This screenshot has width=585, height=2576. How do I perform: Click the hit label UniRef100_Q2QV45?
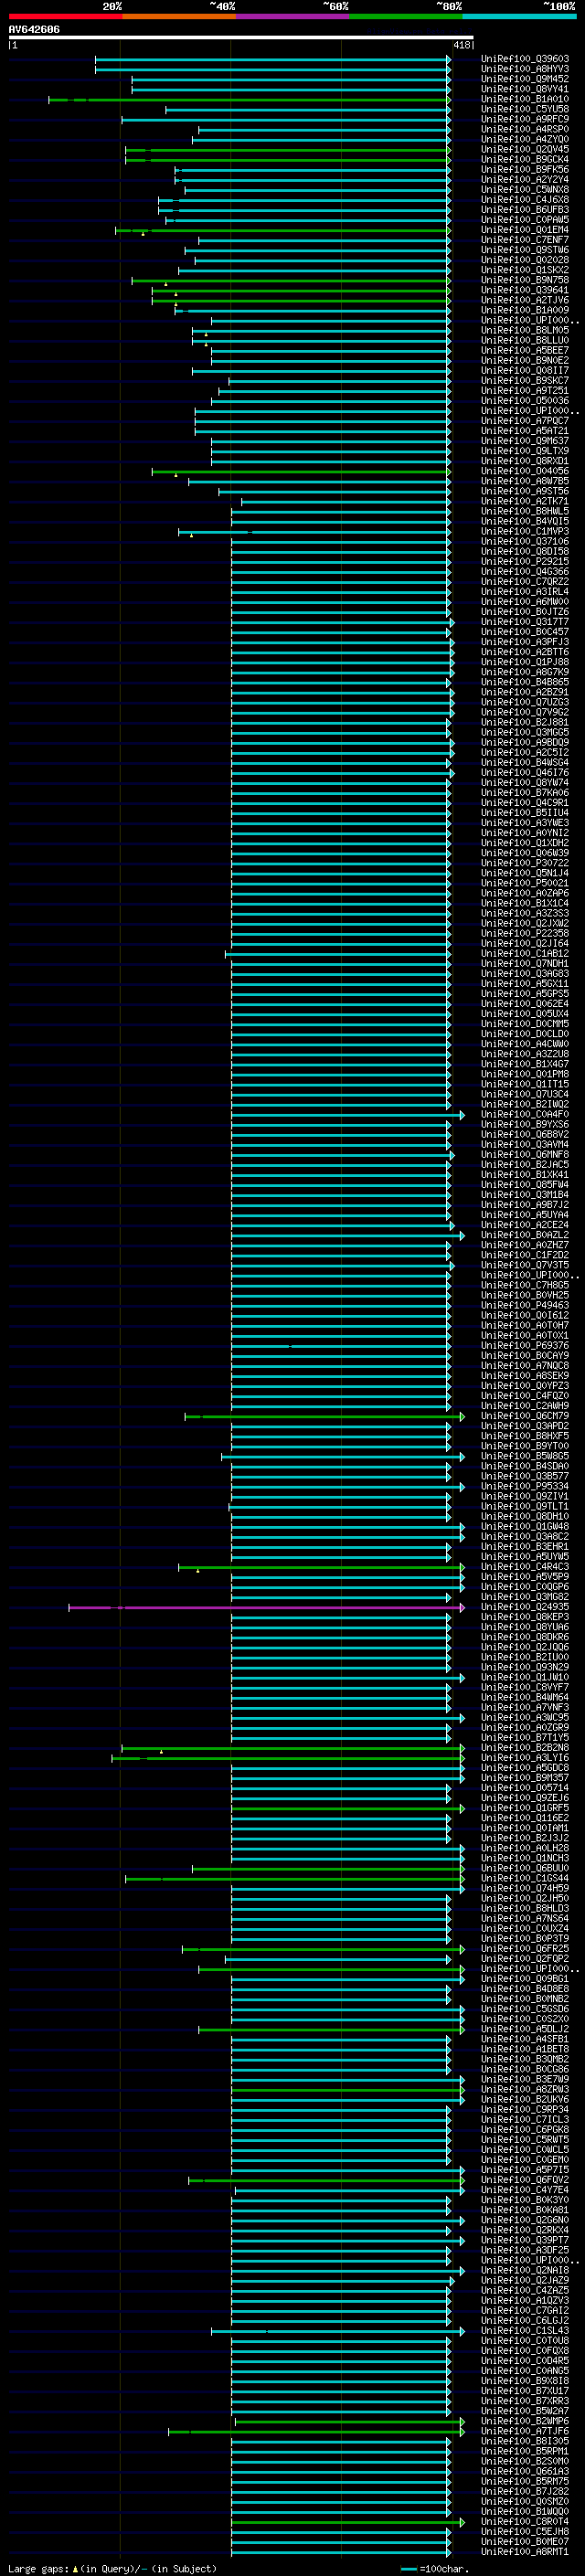click(525, 149)
